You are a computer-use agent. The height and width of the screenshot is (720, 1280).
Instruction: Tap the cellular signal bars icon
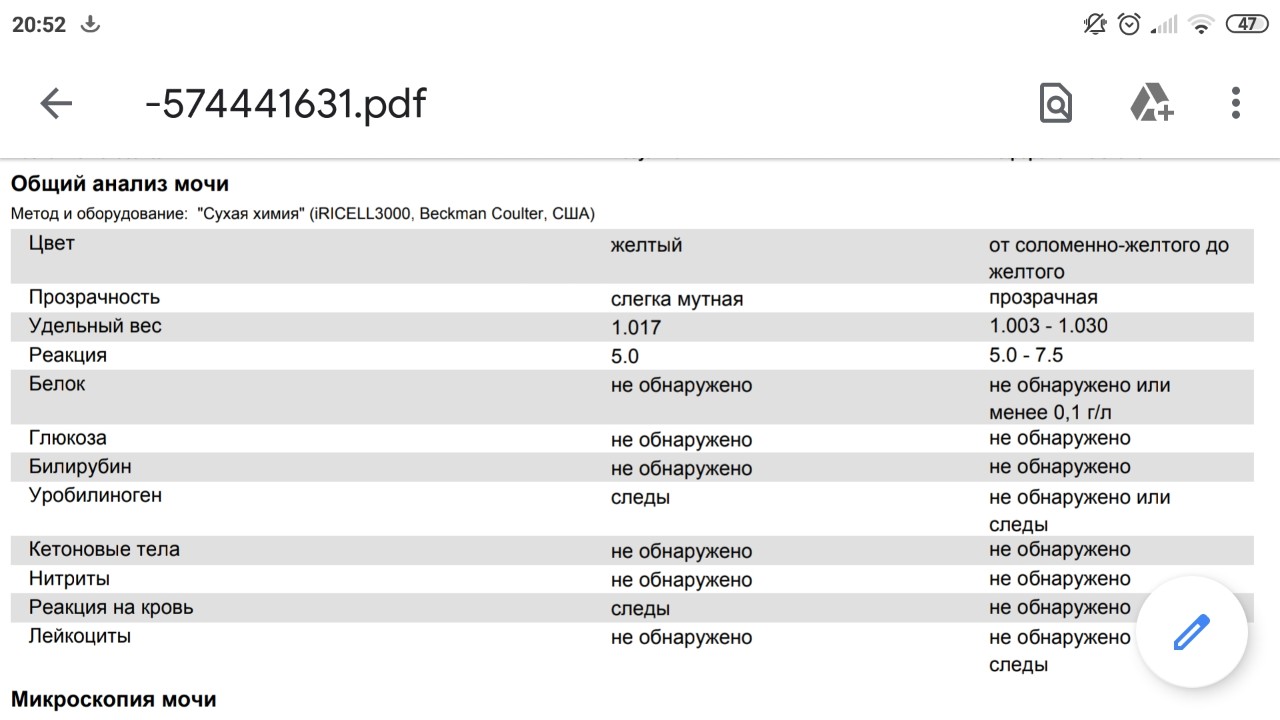click(x=1164, y=24)
